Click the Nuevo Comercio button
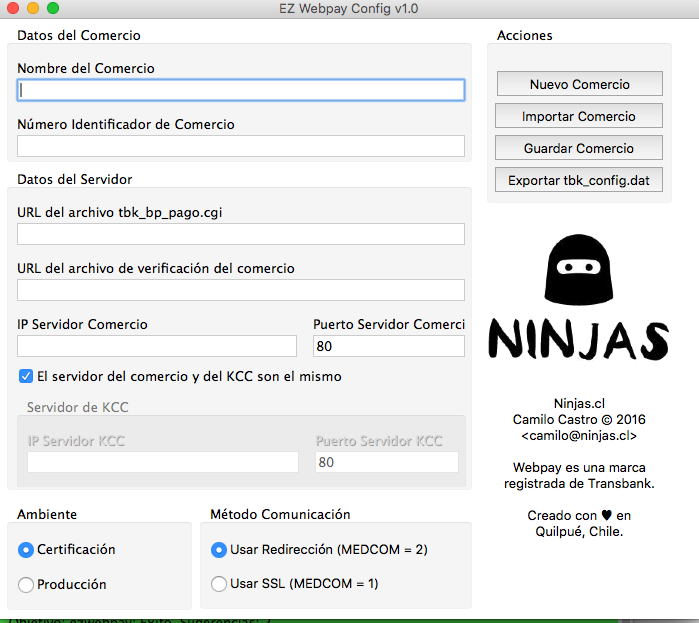 tap(580, 84)
